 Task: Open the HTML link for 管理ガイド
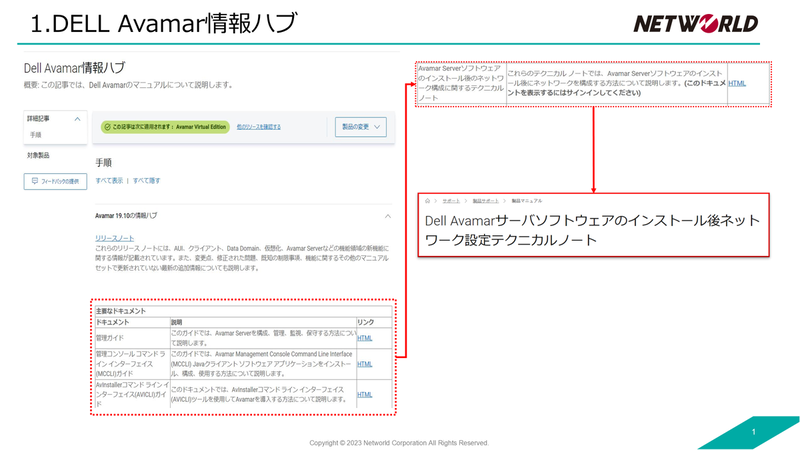point(364,338)
